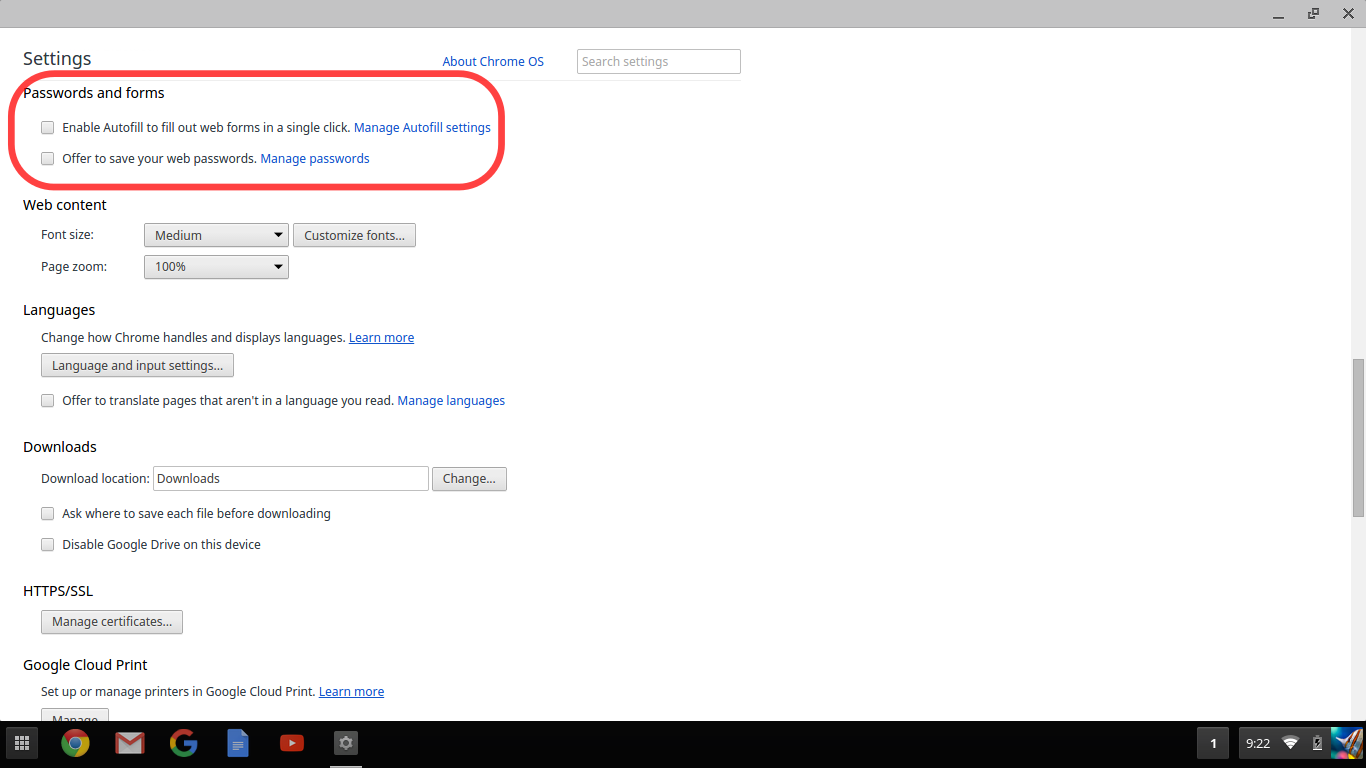Screen dimensions: 1366x768
Task: Click the About Chrome OS link
Action: 493,62
